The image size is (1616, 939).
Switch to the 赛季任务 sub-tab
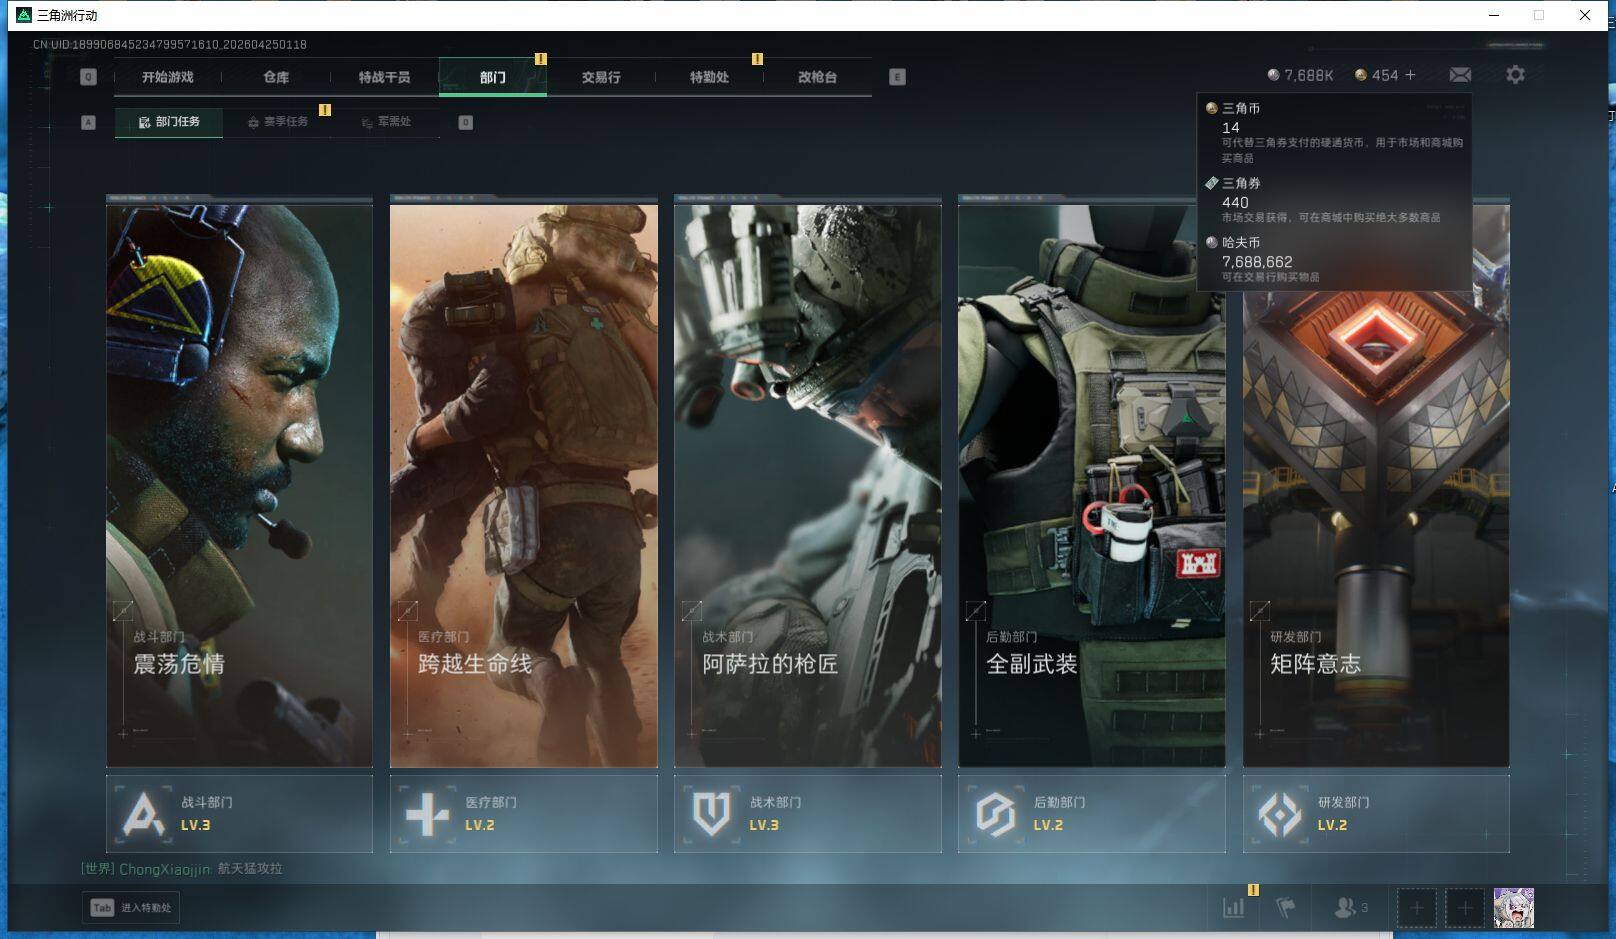278,122
